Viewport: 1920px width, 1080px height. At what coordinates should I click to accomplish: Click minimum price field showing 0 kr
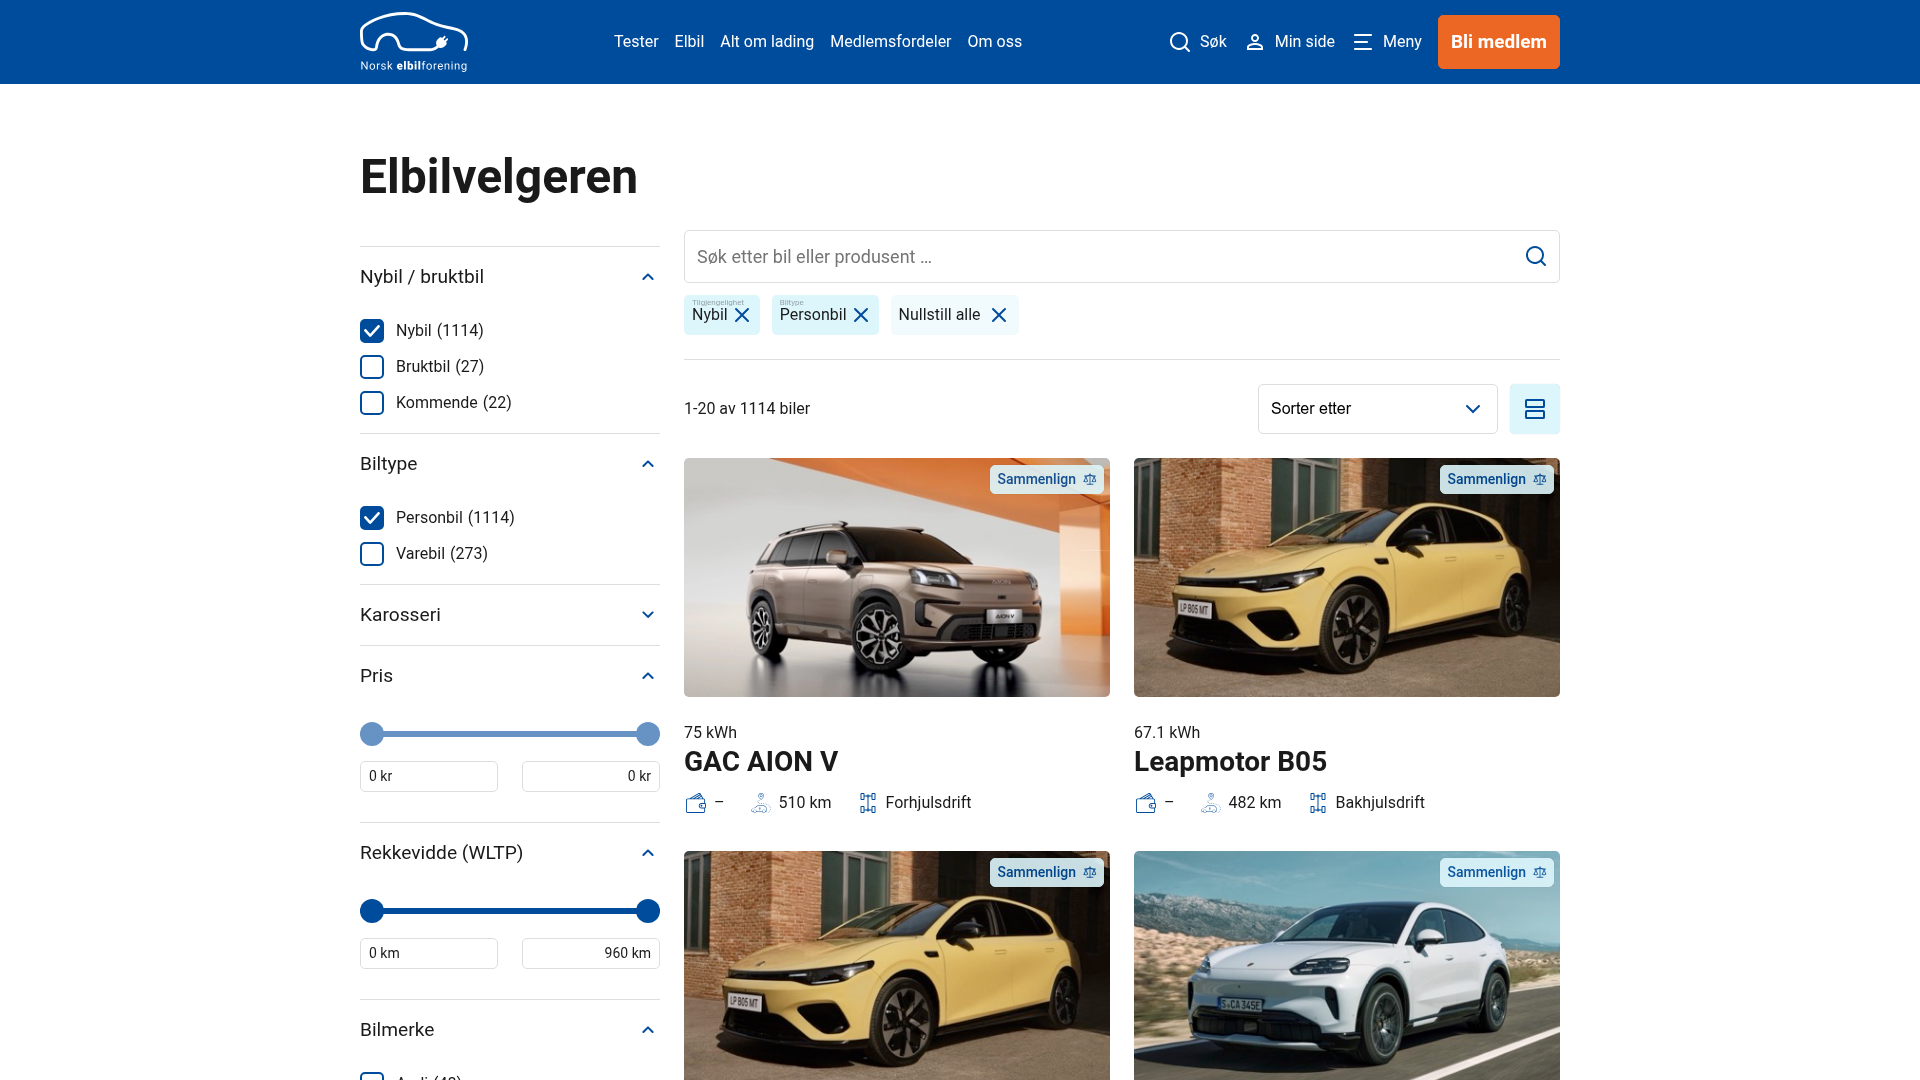point(429,777)
